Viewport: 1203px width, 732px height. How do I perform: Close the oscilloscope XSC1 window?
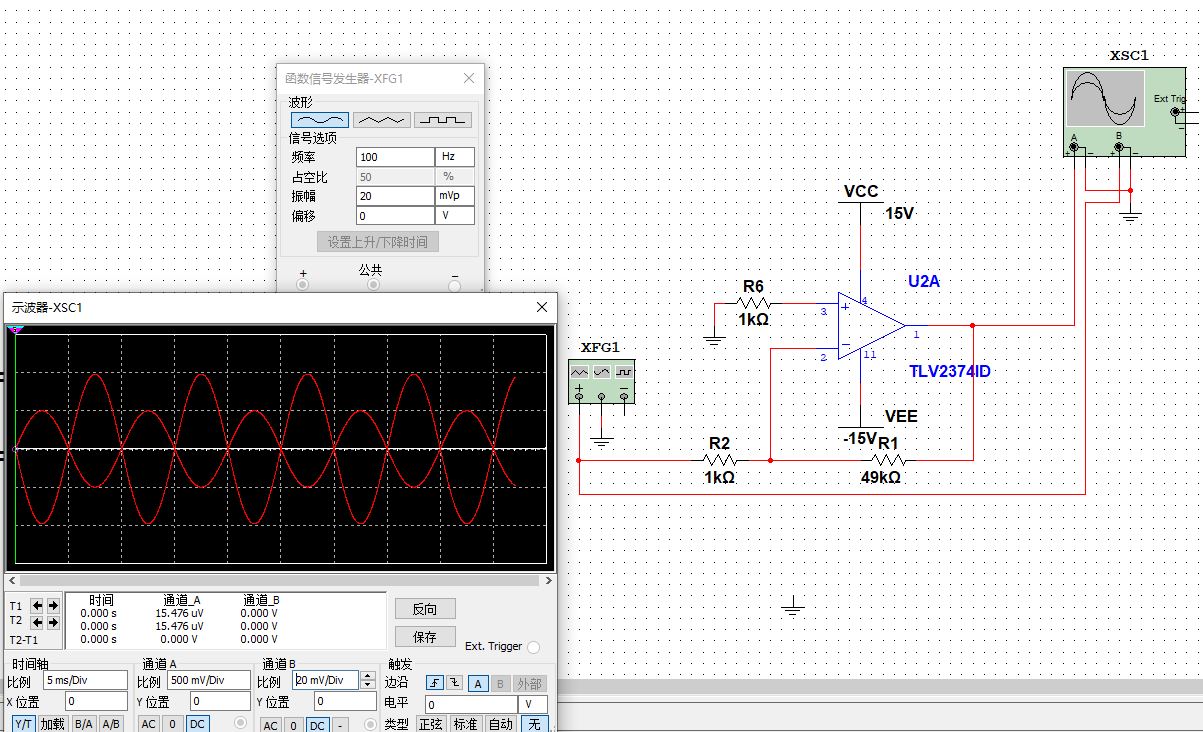click(x=542, y=307)
